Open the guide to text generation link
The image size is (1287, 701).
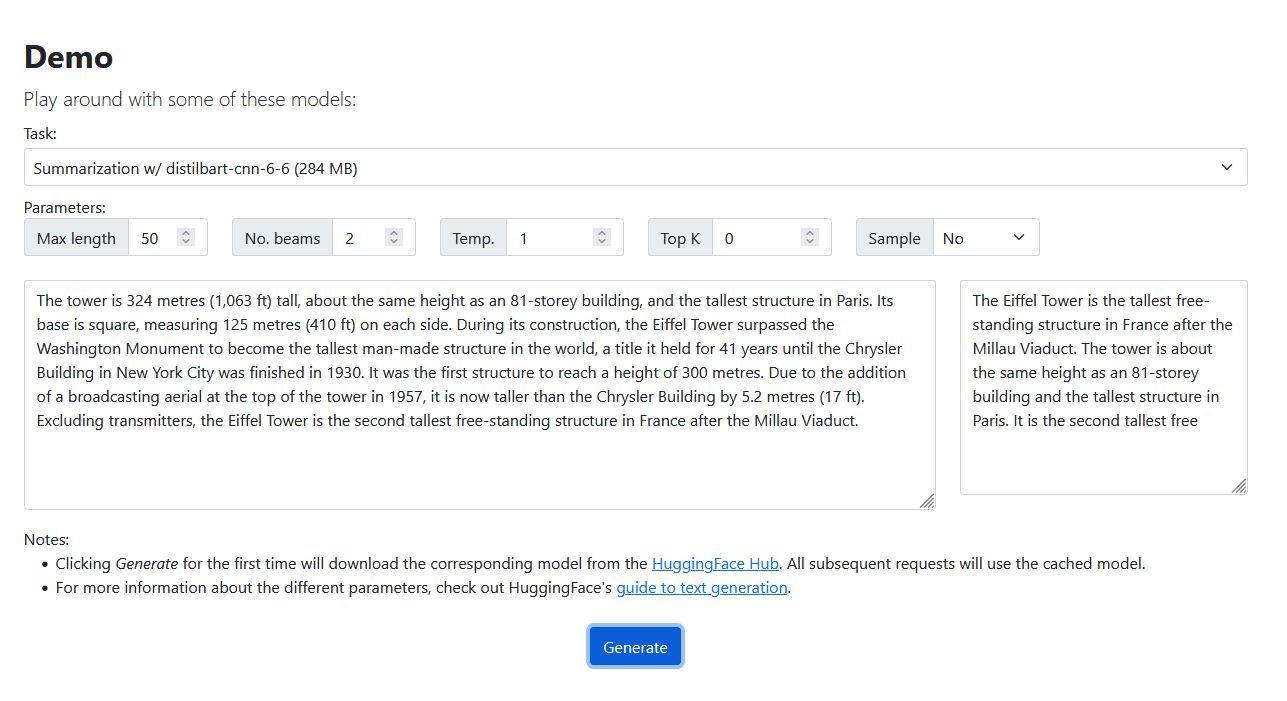click(x=702, y=587)
